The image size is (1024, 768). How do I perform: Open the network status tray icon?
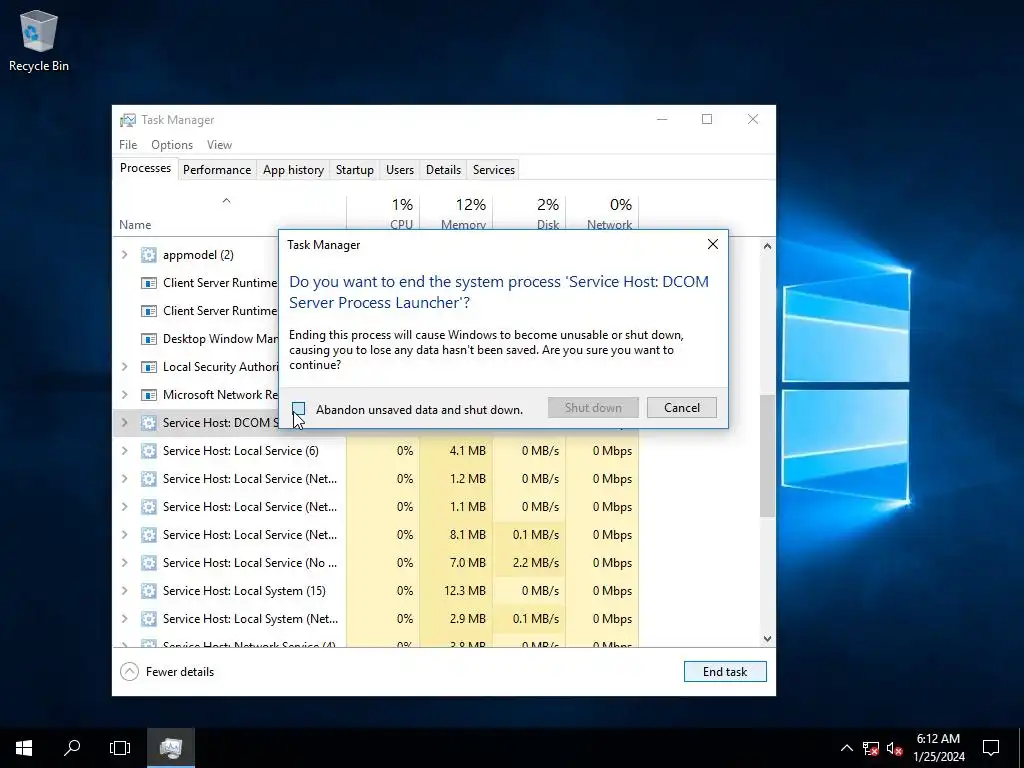pos(871,748)
